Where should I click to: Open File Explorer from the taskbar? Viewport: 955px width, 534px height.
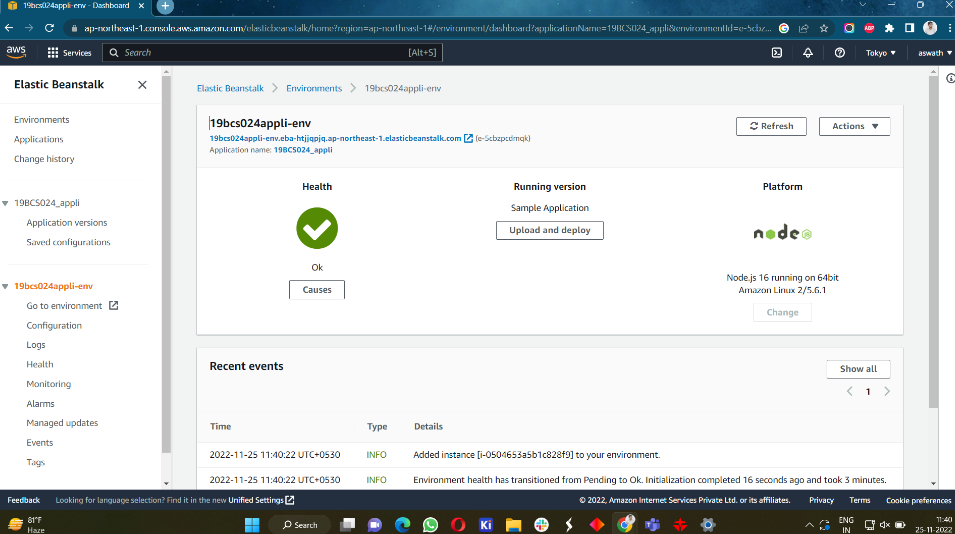coord(513,524)
